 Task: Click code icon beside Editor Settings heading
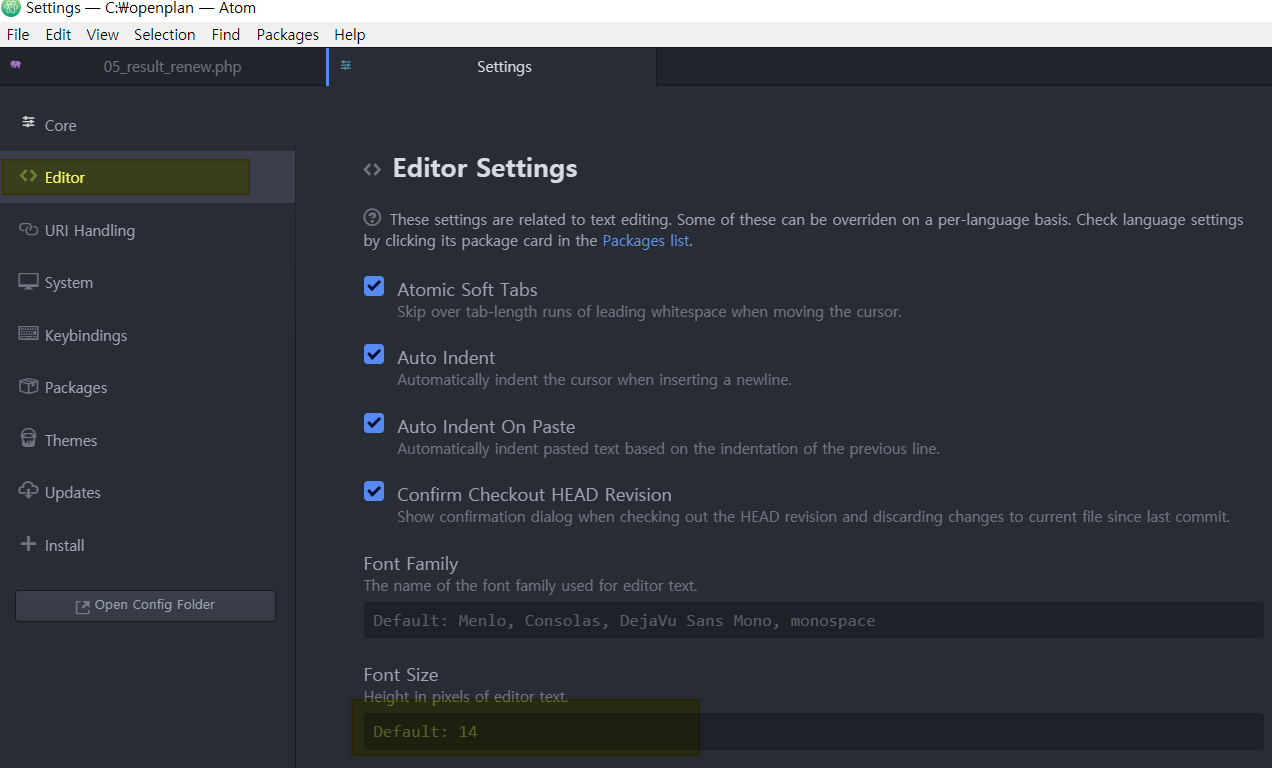372,169
